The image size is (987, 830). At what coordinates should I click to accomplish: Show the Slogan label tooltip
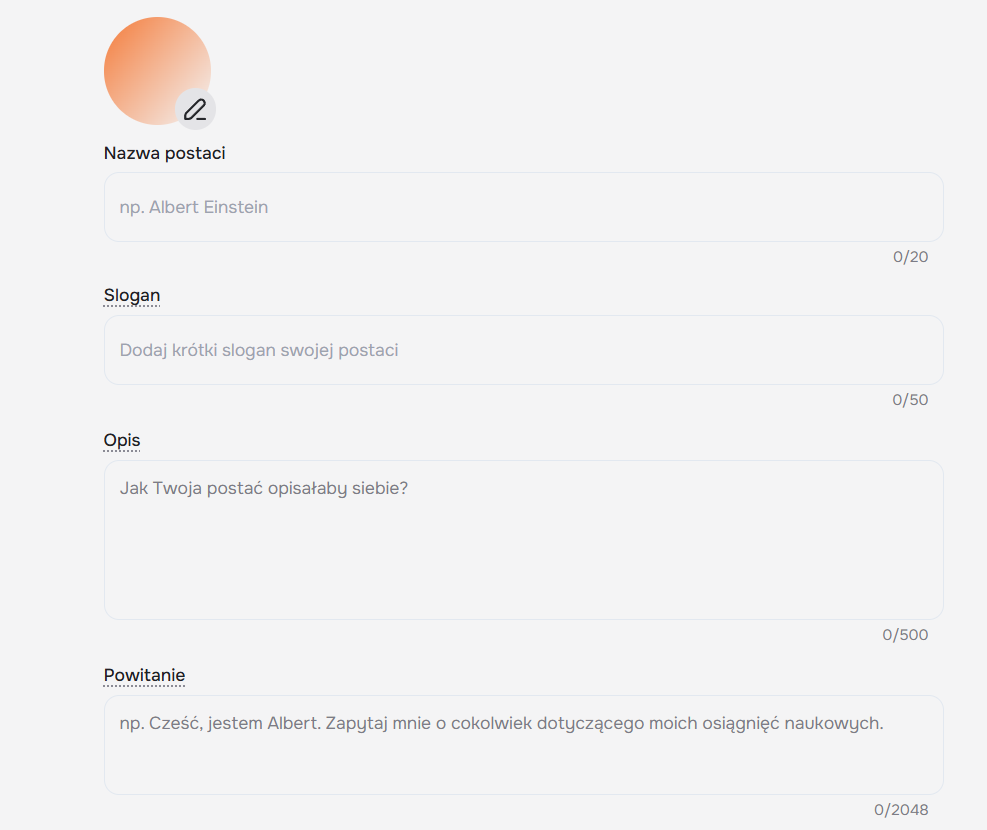click(132, 295)
